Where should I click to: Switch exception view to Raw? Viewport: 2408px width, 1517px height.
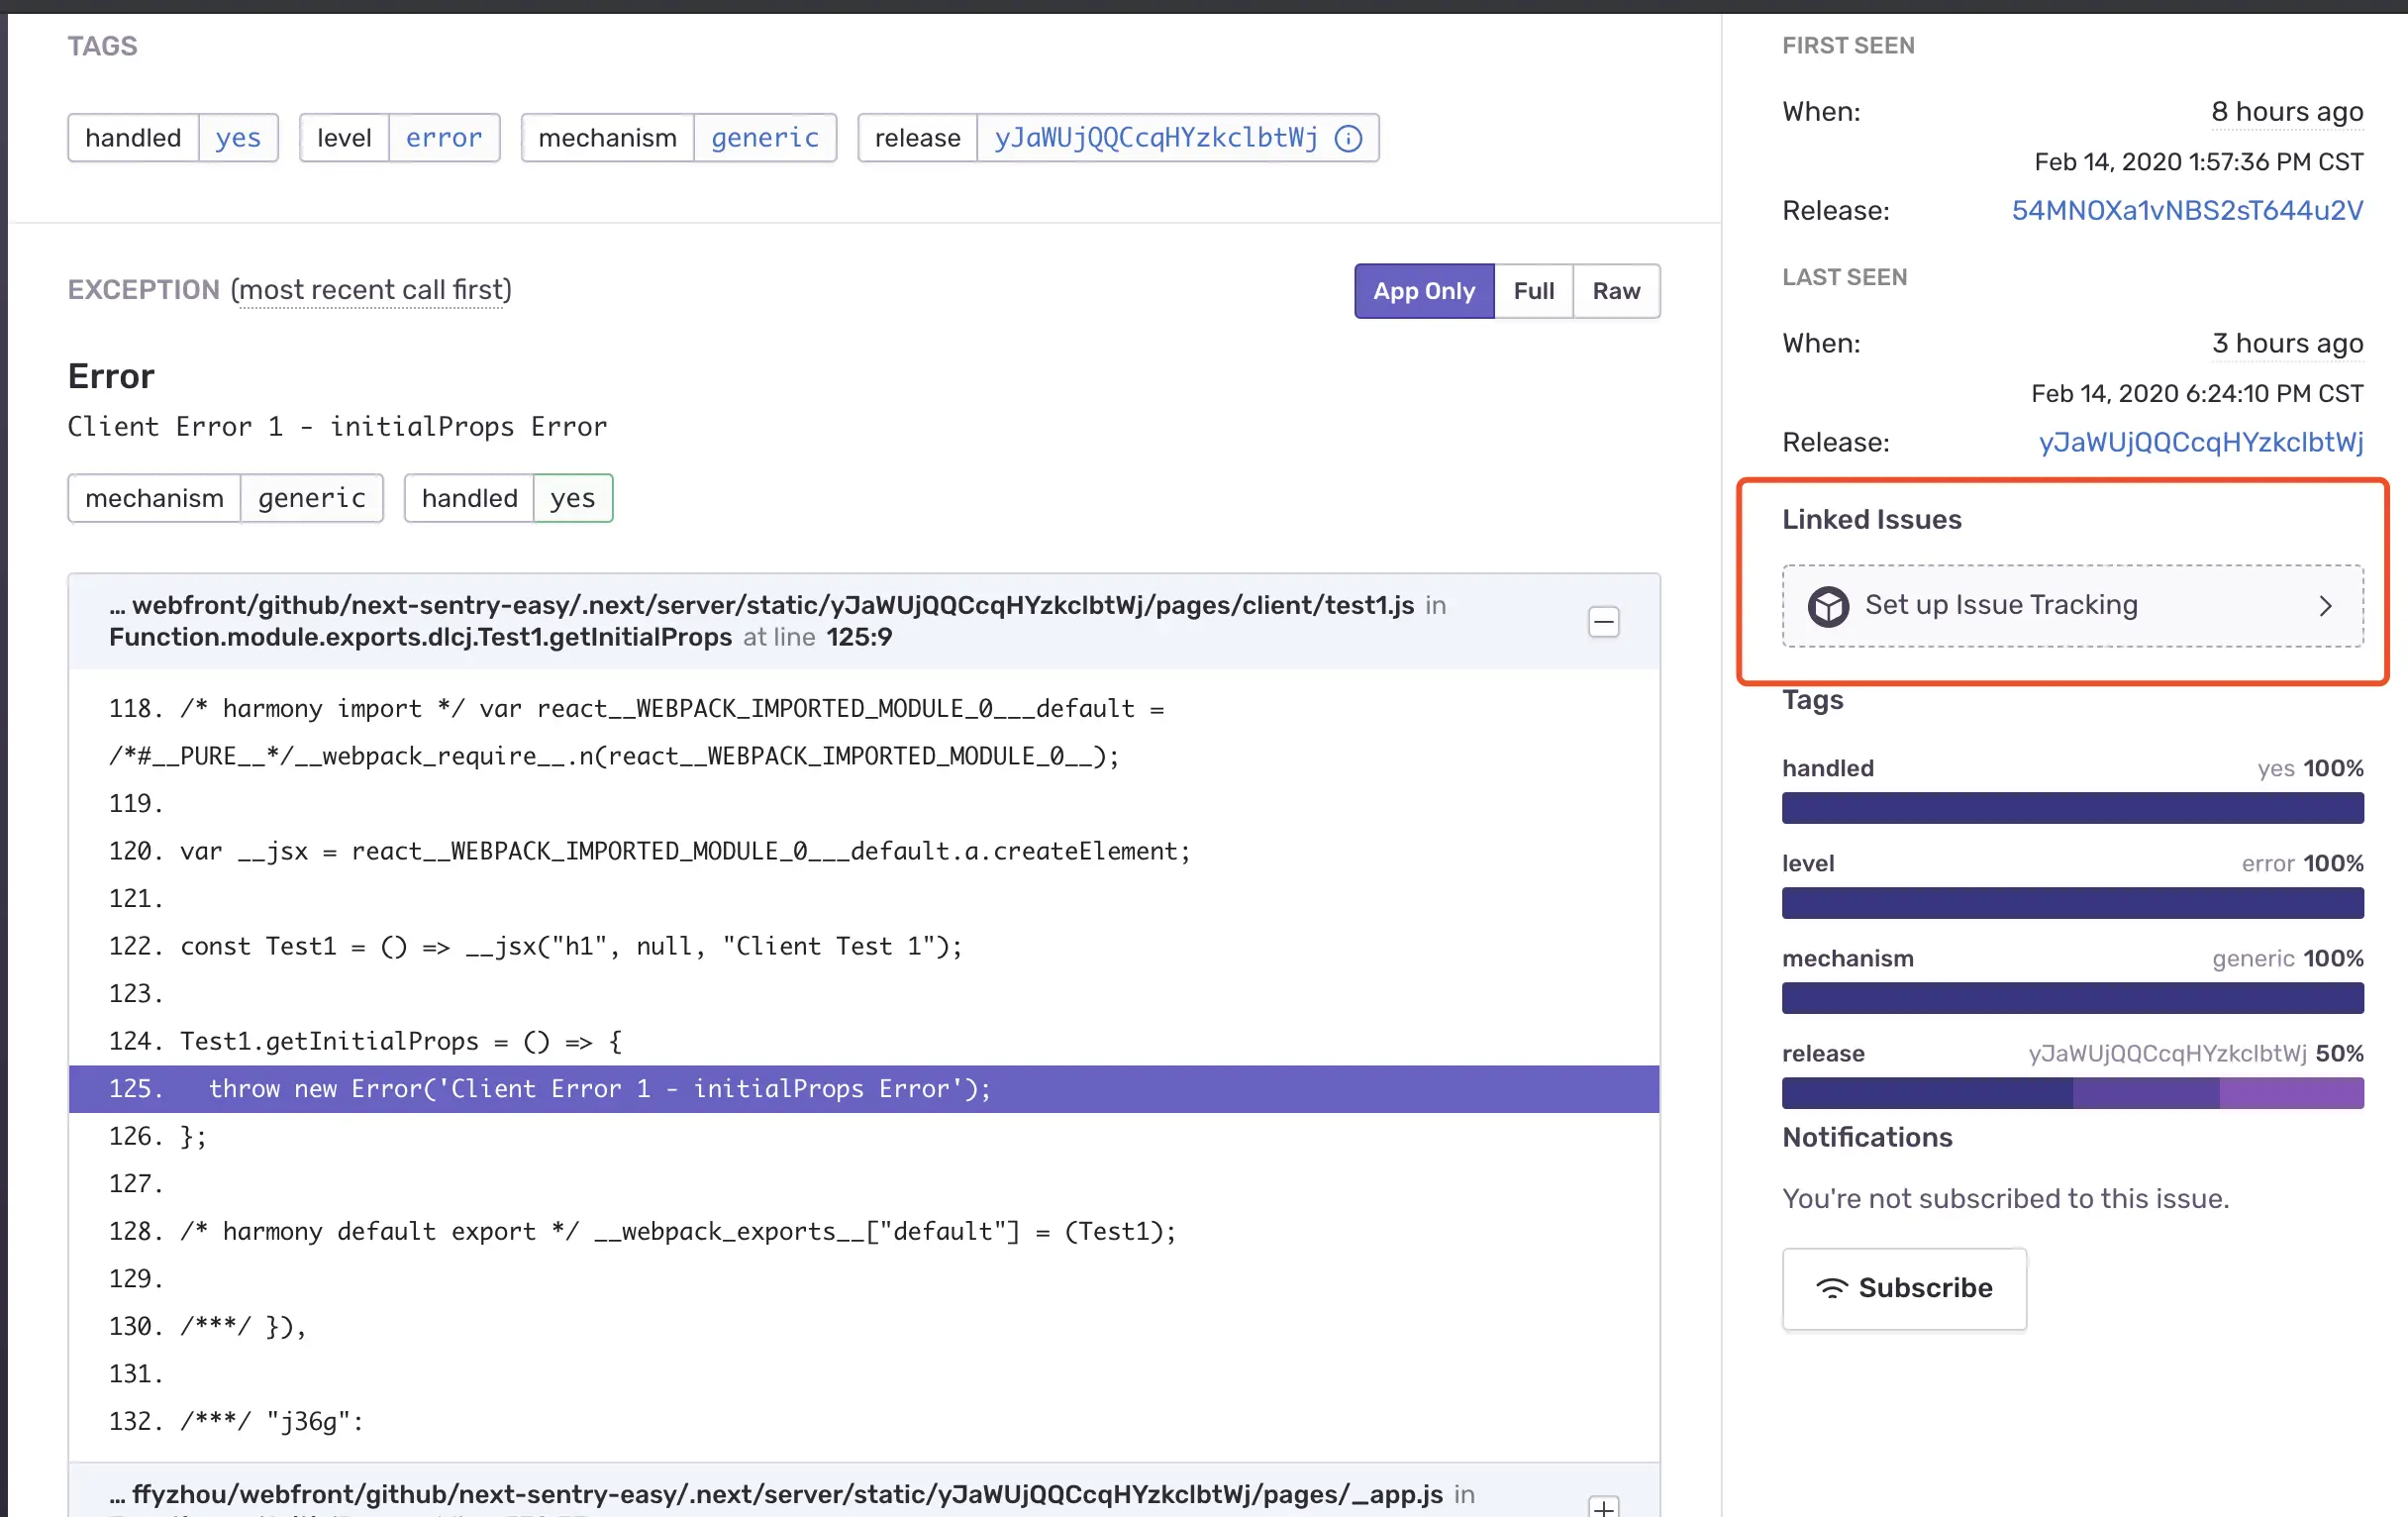pyautogui.click(x=1615, y=291)
